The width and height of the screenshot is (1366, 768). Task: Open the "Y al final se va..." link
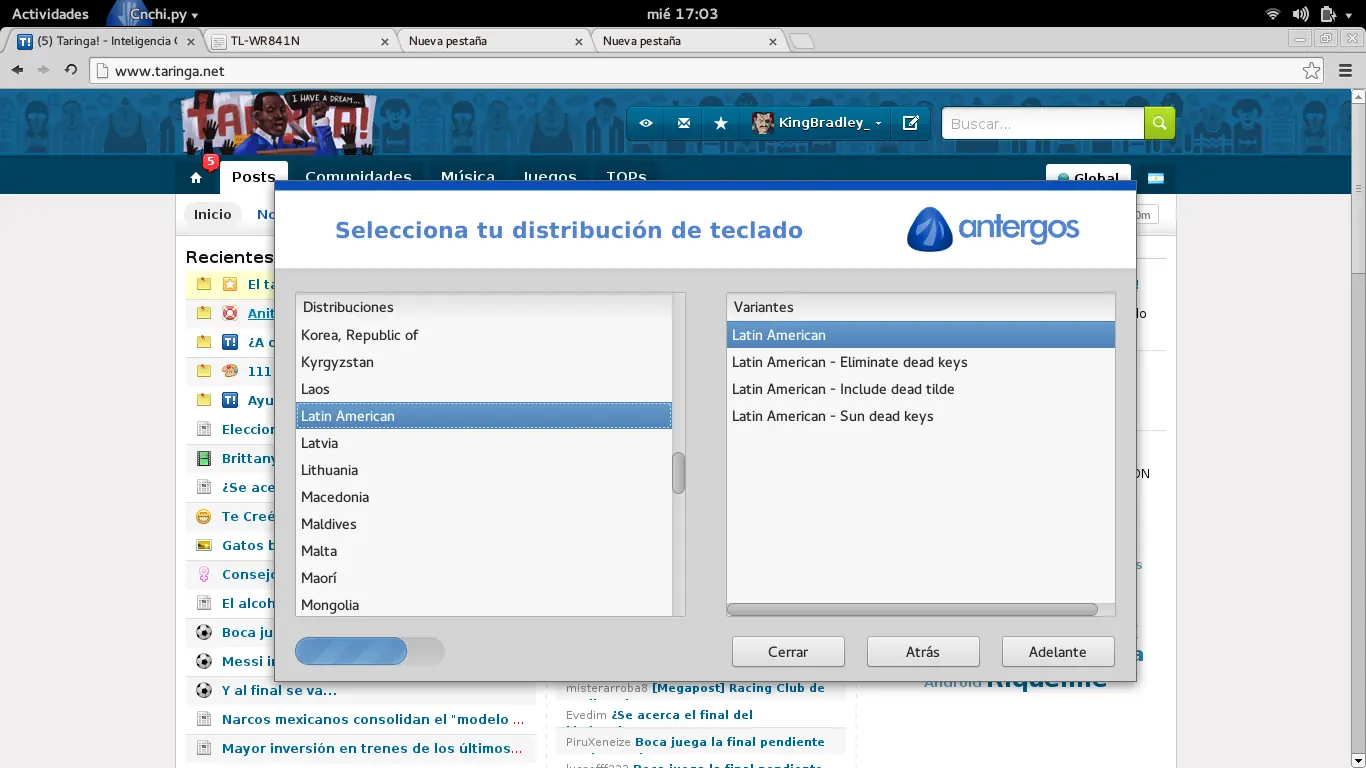[279, 690]
